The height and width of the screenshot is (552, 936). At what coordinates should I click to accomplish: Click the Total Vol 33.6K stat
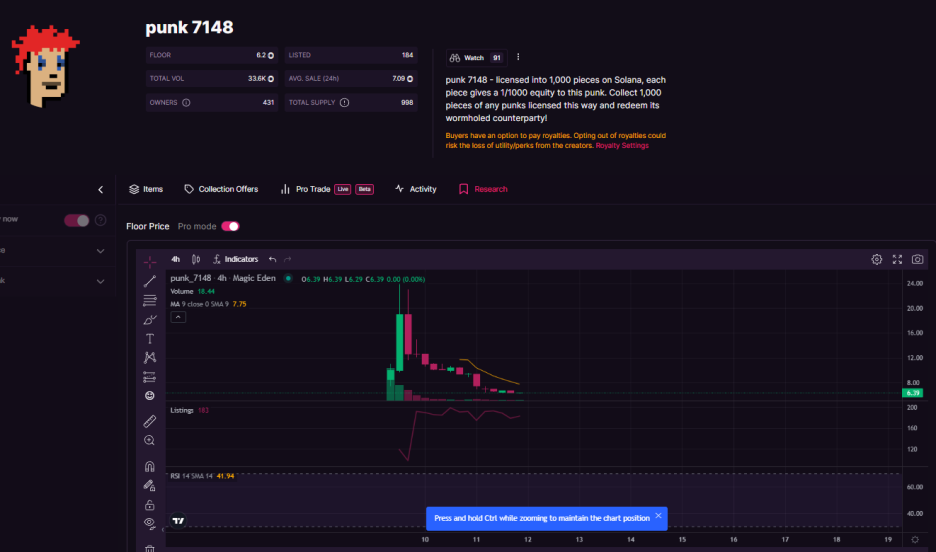[x=211, y=79]
